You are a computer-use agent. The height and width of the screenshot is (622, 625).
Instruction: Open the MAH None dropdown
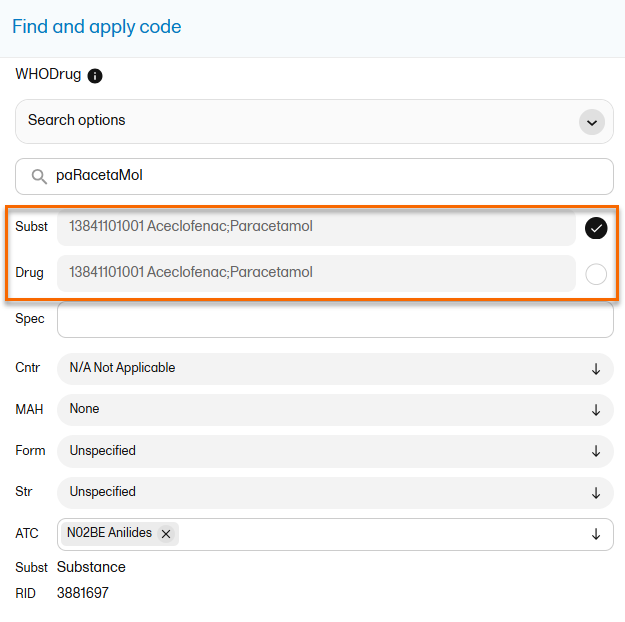[334, 409]
